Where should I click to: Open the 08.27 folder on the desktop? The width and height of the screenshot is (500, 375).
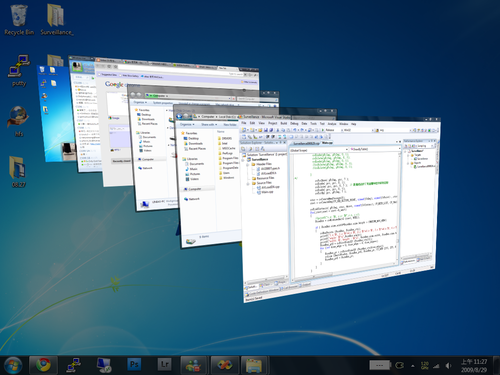coord(18,171)
